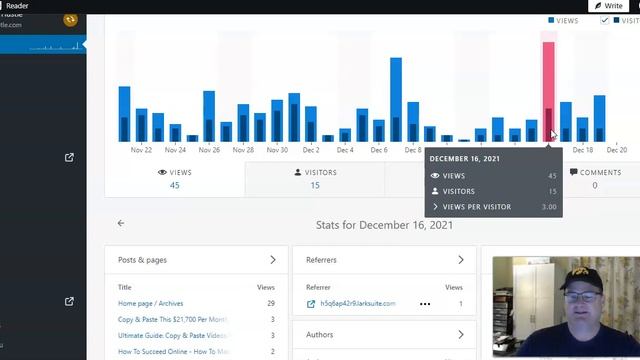Go back using the left arrow
Image resolution: width=640 pixels, height=360 pixels.
tap(121, 223)
